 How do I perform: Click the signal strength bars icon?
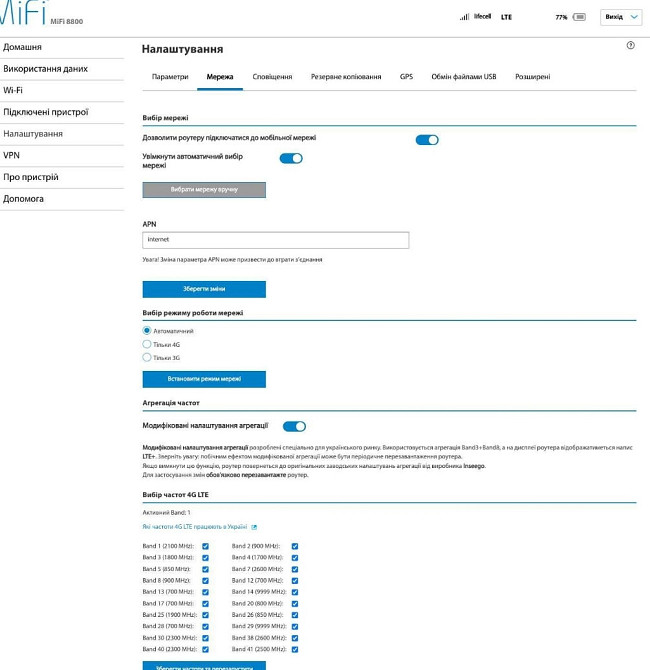click(464, 17)
